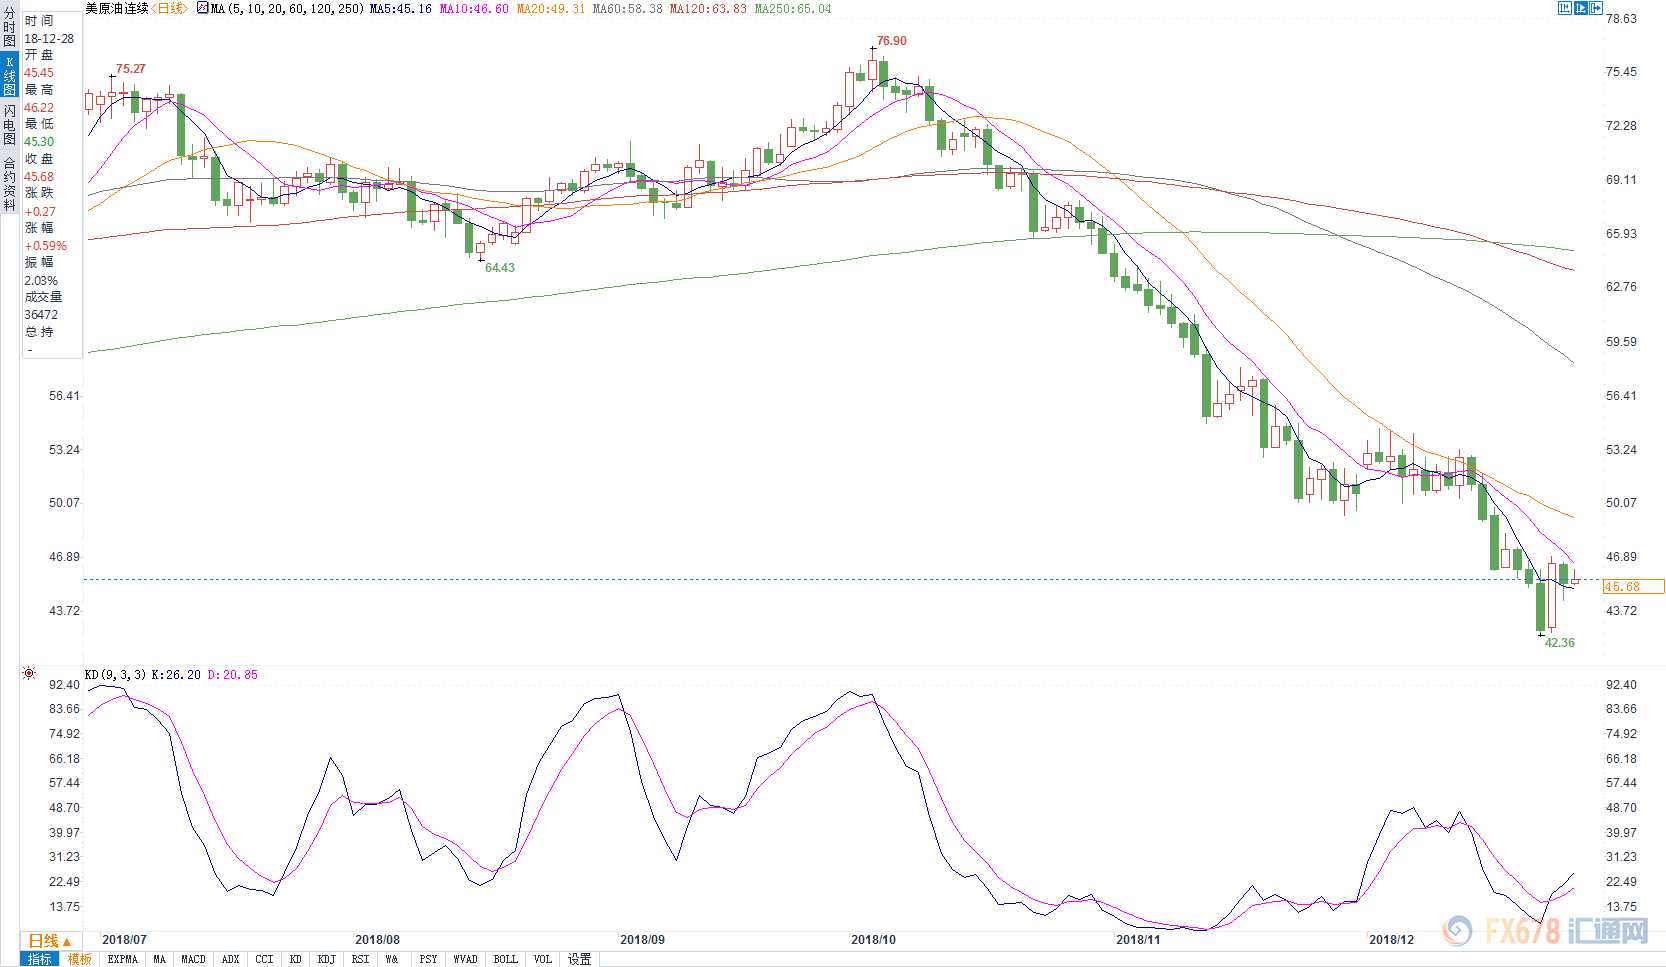Toggle the BOLL indicator
This screenshot has height=967, width=1666.
[505, 959]
